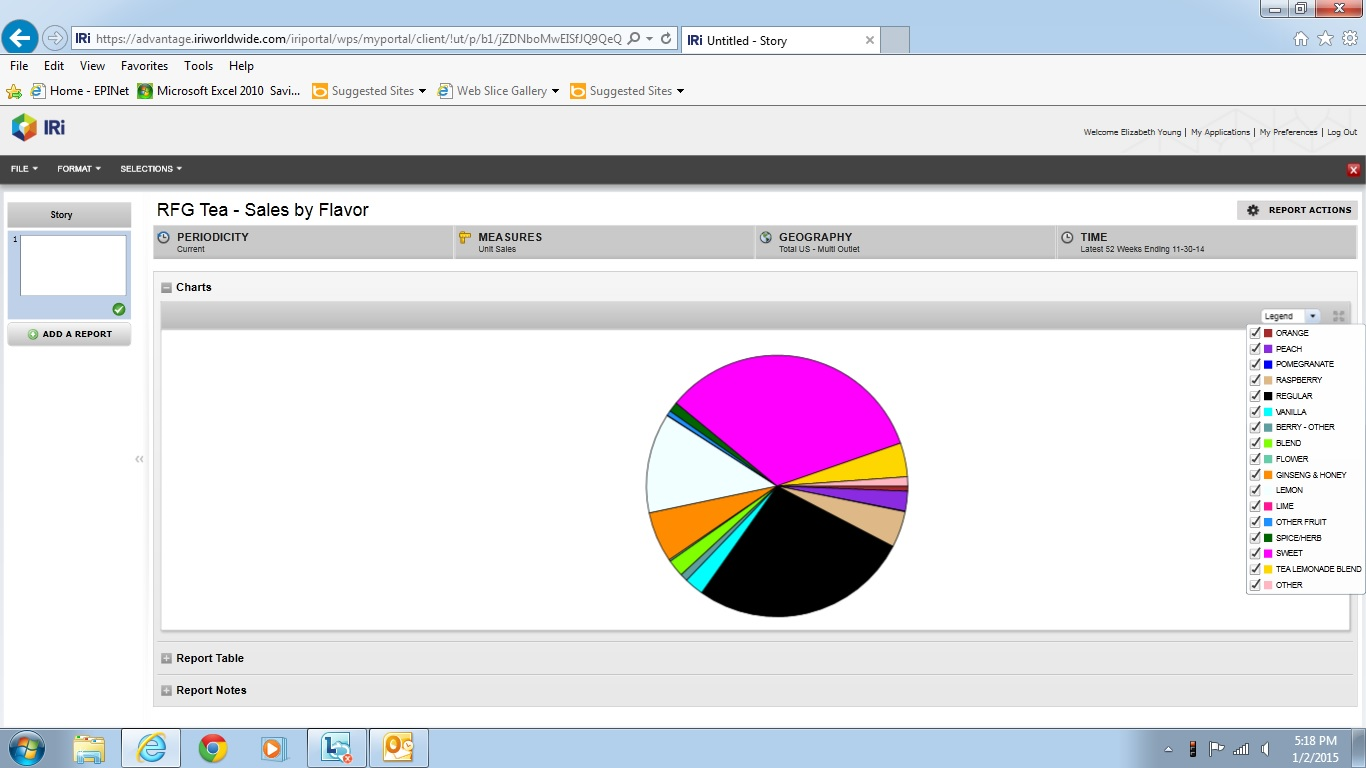Click the IRi logo
Image resolution: width=1366 pixels, height=768 pixels.
[x=38, y=127]
